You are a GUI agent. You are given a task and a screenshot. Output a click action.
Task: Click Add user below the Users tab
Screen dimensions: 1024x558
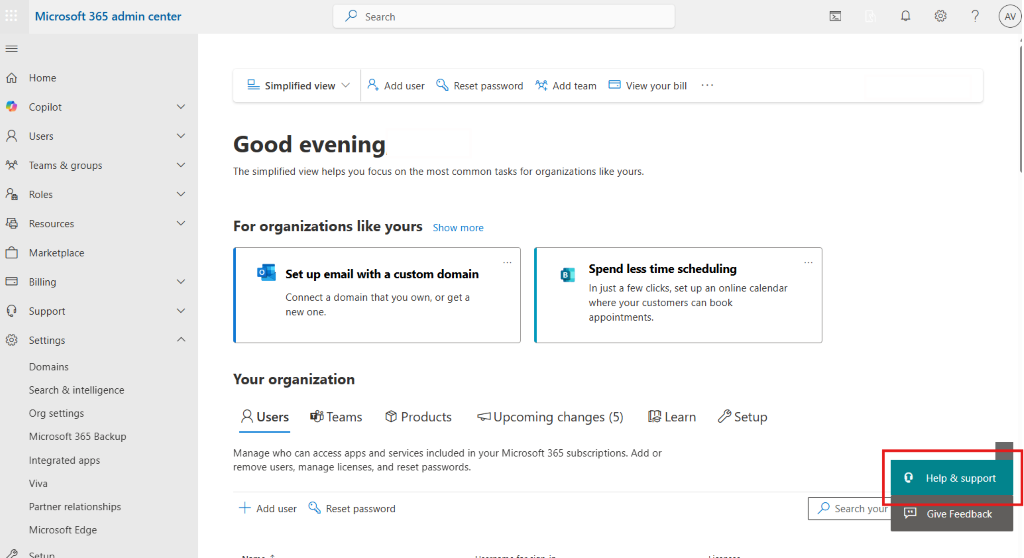pos(268,508)
